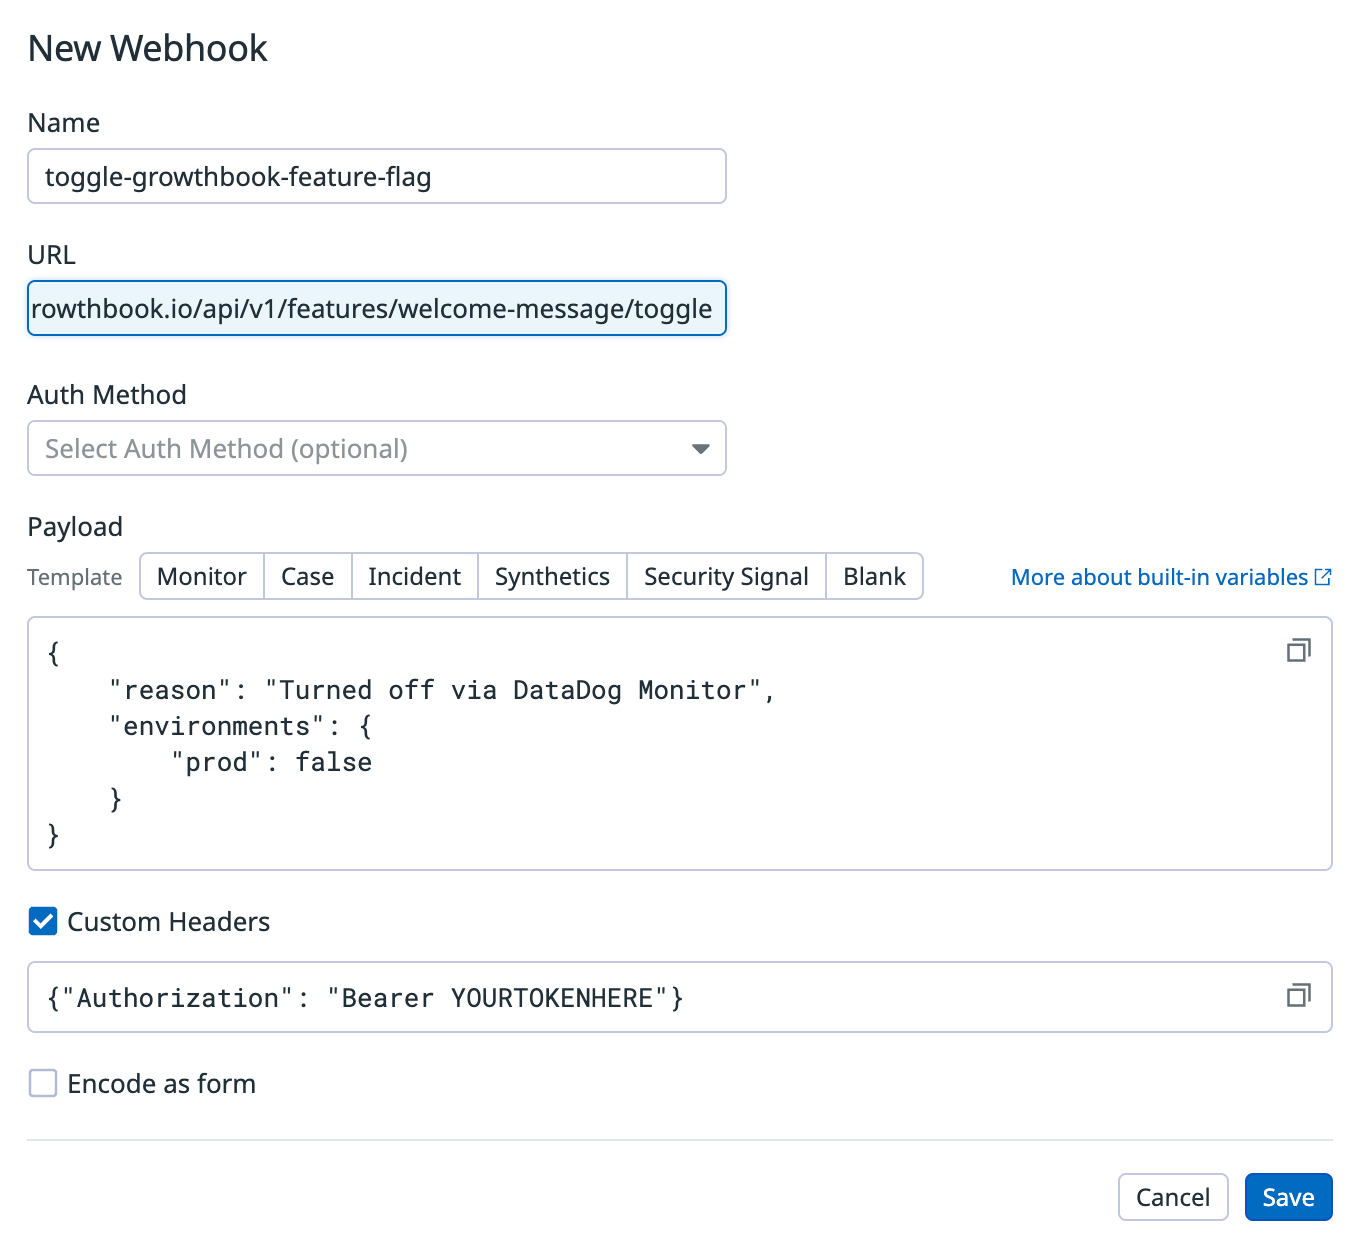1356x1242 pixels.
Task: Edit the Authorization Bearer header field
Action: (x=680, y=997)
